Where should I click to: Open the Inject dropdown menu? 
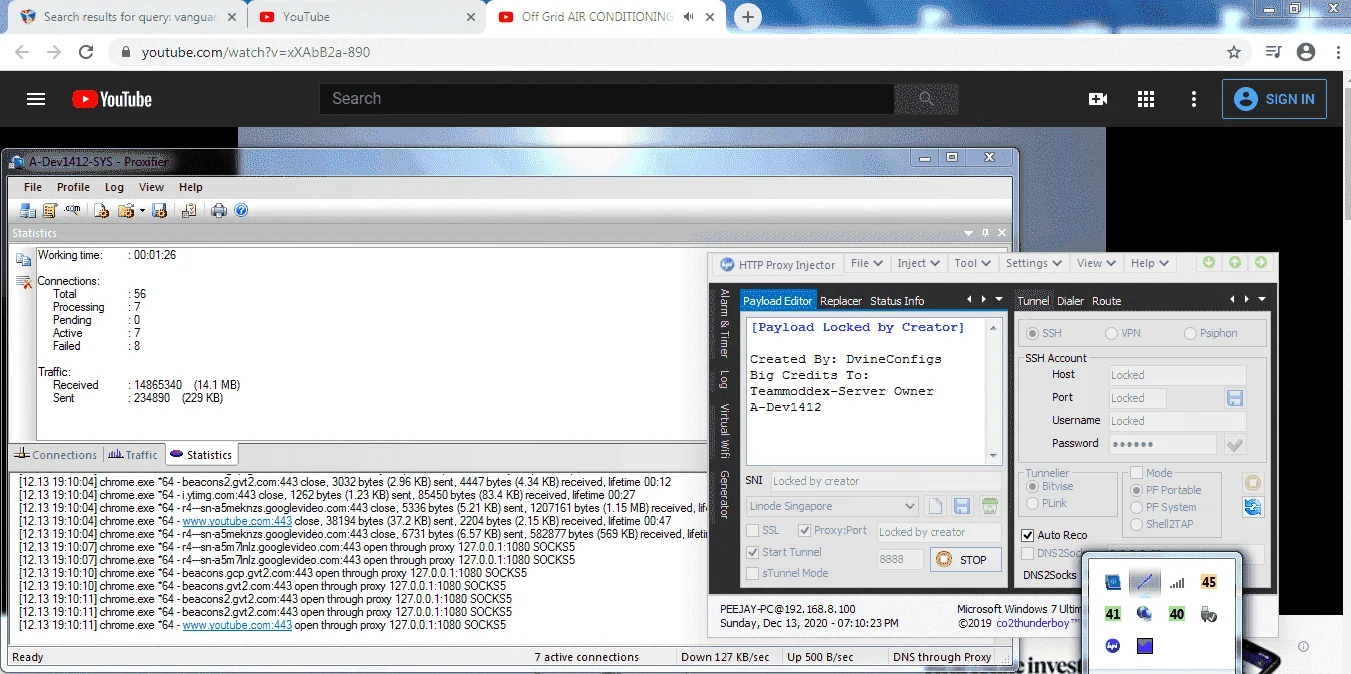click(919, 263)
